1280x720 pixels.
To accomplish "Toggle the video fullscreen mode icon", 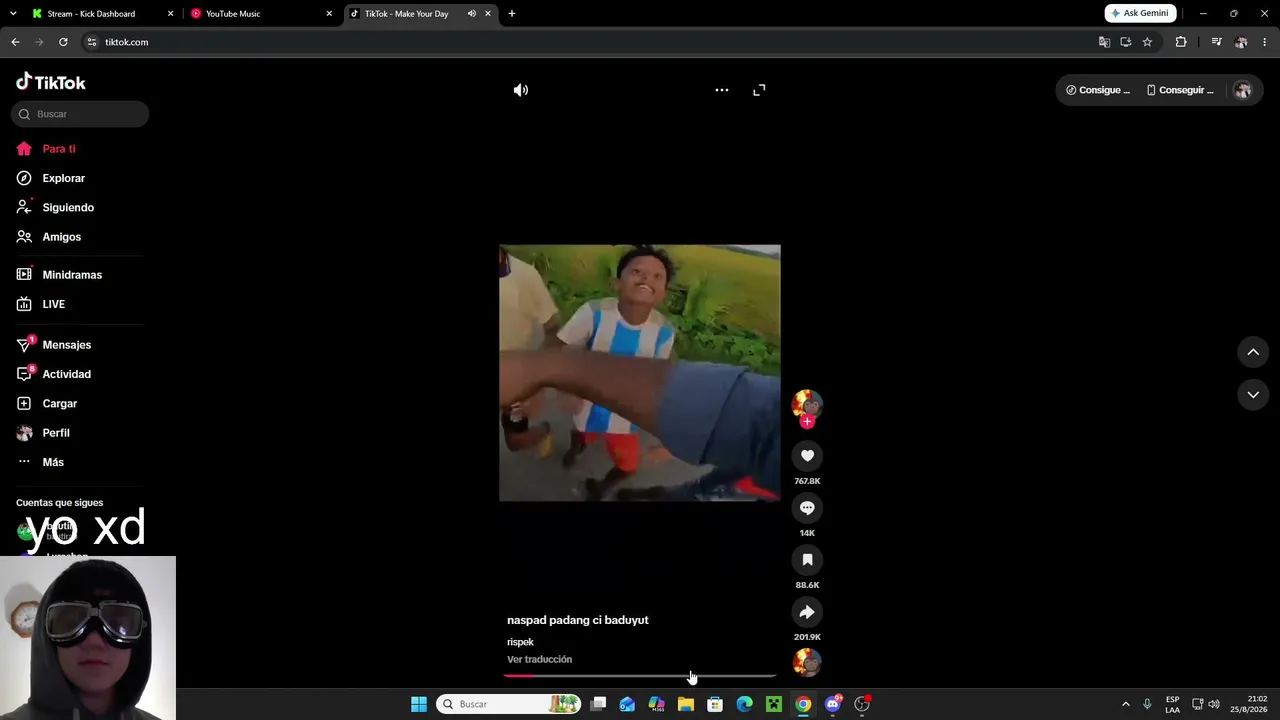I will coord(759,90).
